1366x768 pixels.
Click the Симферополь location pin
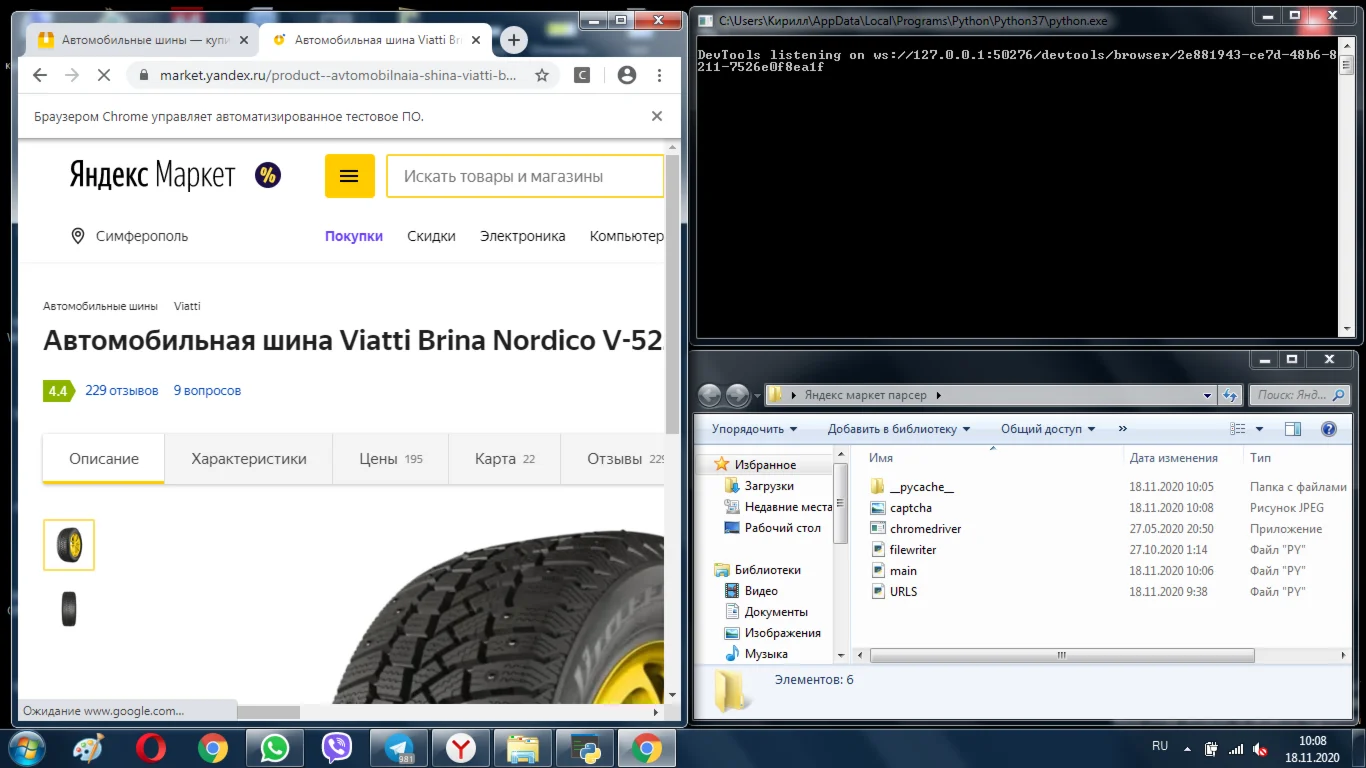tap(78, 236)
